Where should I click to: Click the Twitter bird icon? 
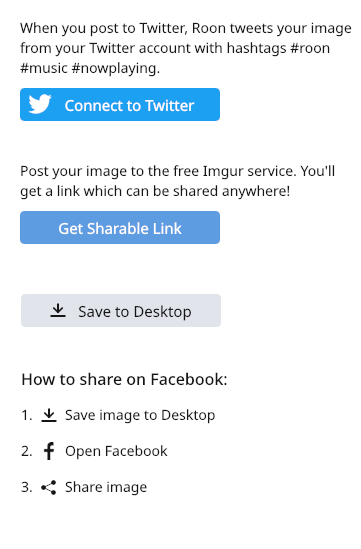click(40, 104)
